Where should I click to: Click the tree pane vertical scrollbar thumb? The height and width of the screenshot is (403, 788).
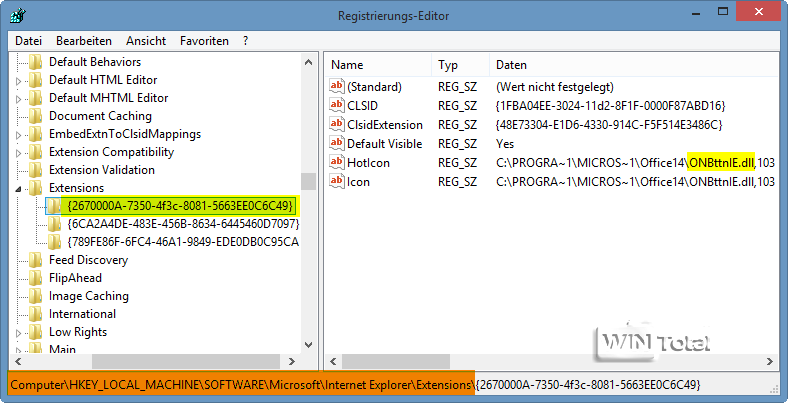coord(309,181)
